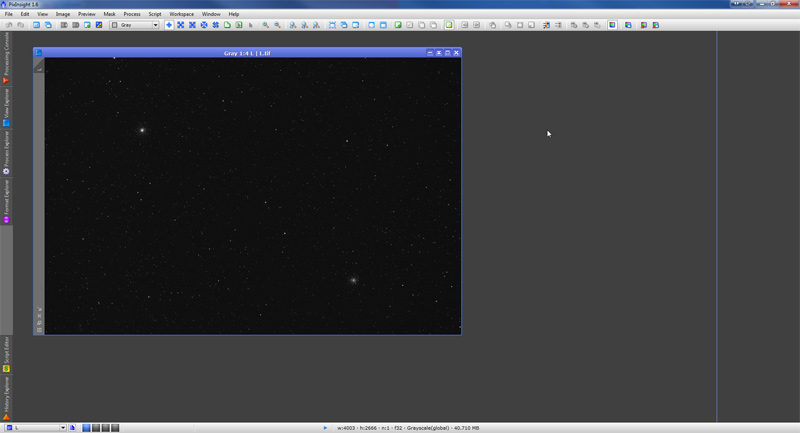Screen dimensions: 800x433
Task: Switch to the second workspace square
Action: [96, 428]
